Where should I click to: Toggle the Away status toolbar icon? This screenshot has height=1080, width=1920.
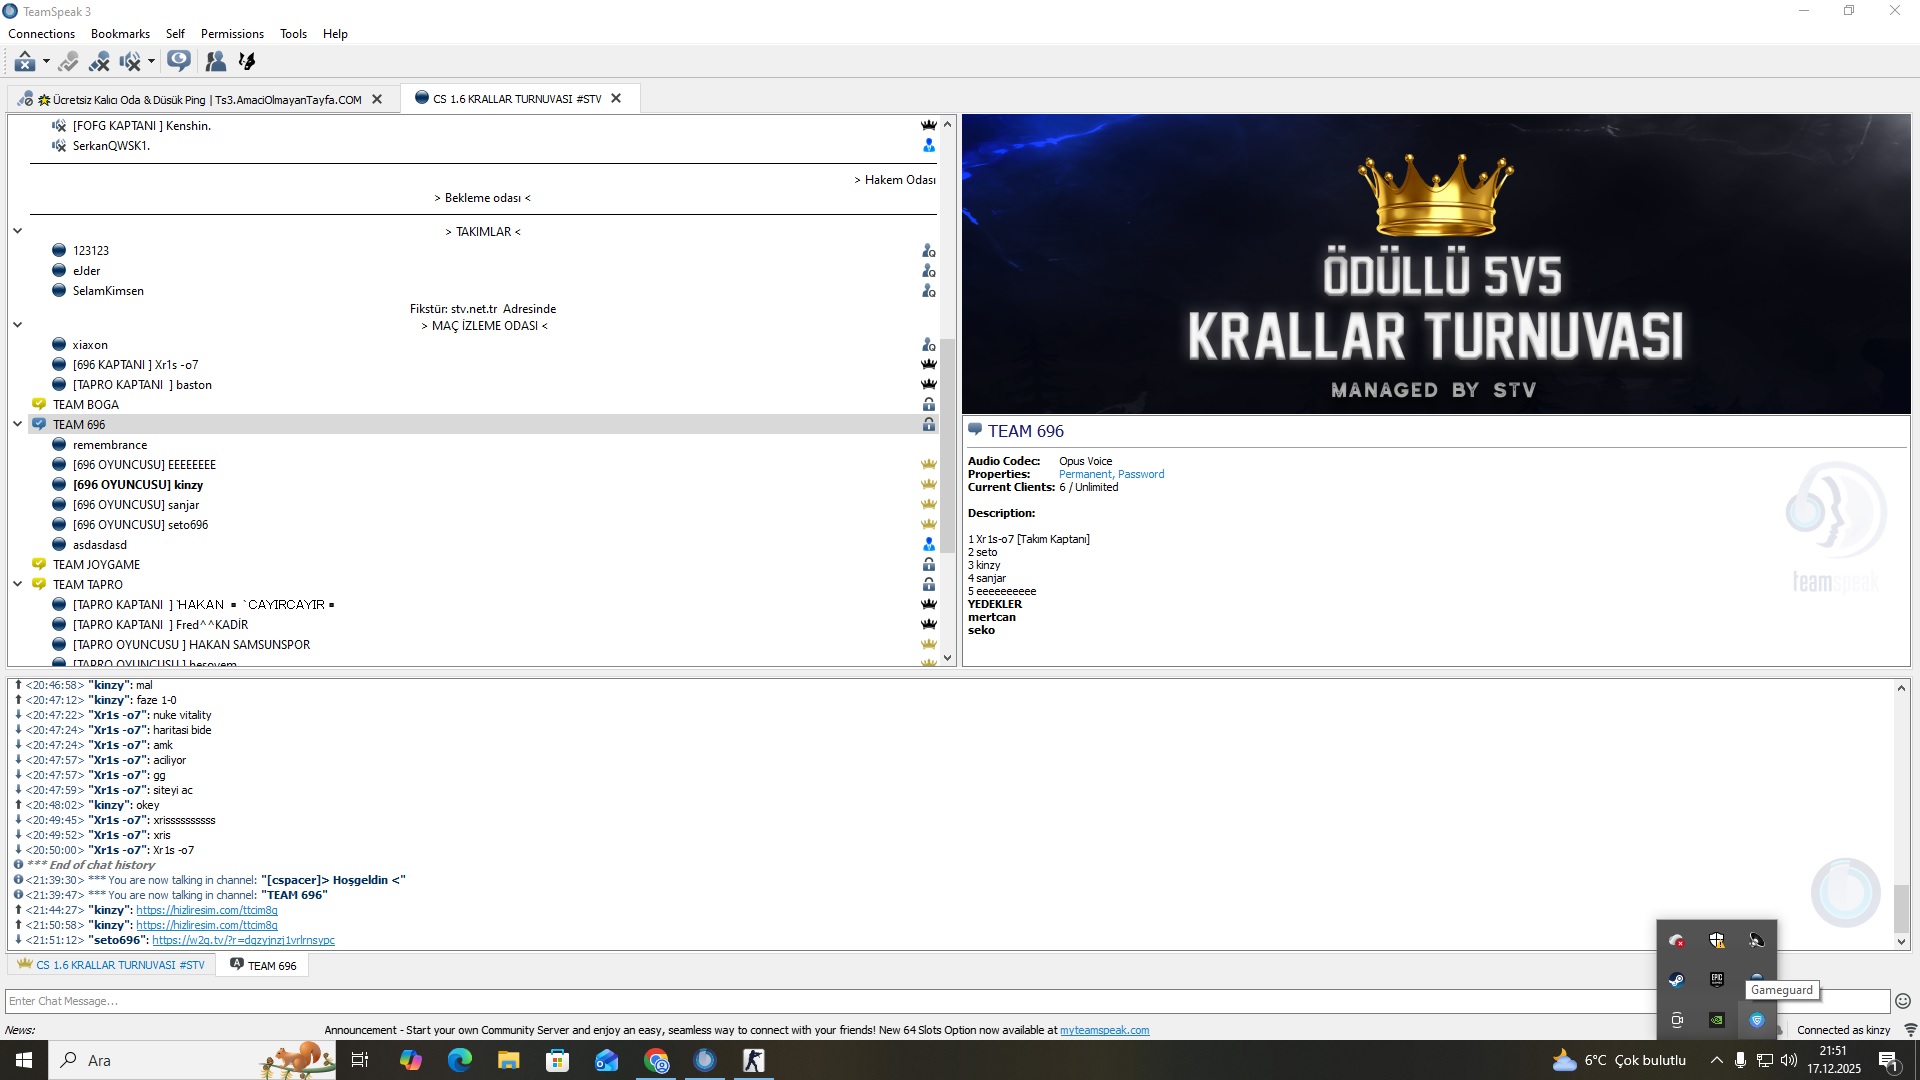point(68,62)
